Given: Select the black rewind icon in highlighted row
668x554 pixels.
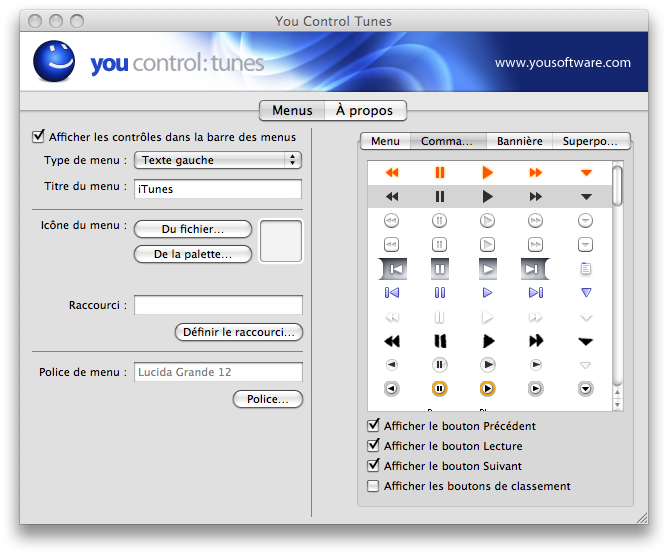Looking at the screenshot, I should (x=392, y=196).
